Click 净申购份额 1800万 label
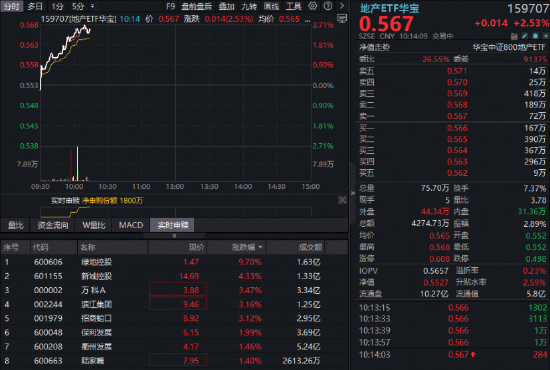The image size is (550, 370). coord(112,201)
